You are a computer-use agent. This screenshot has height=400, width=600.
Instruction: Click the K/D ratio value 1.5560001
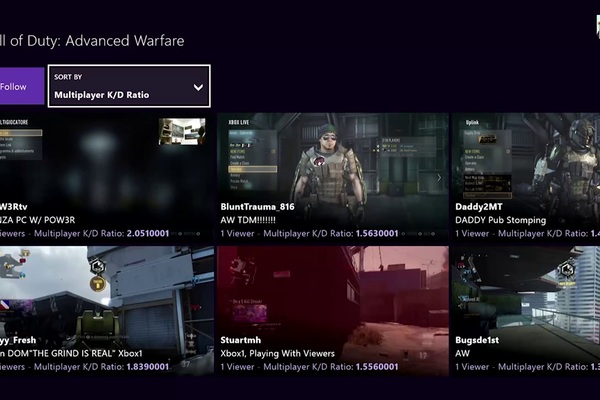377,367
